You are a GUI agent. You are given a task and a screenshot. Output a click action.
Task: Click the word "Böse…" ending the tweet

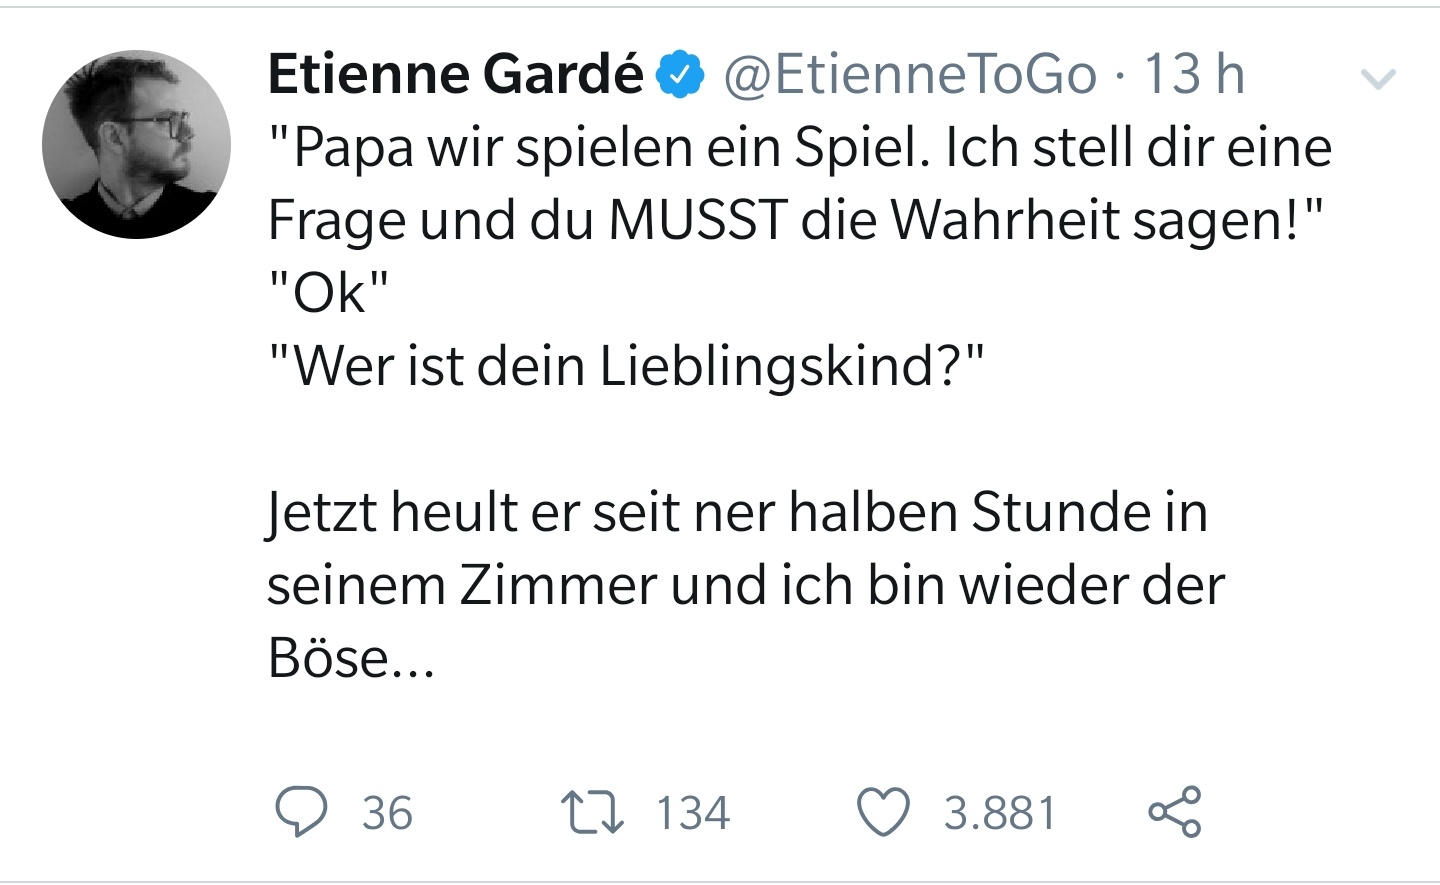(351, 658)
